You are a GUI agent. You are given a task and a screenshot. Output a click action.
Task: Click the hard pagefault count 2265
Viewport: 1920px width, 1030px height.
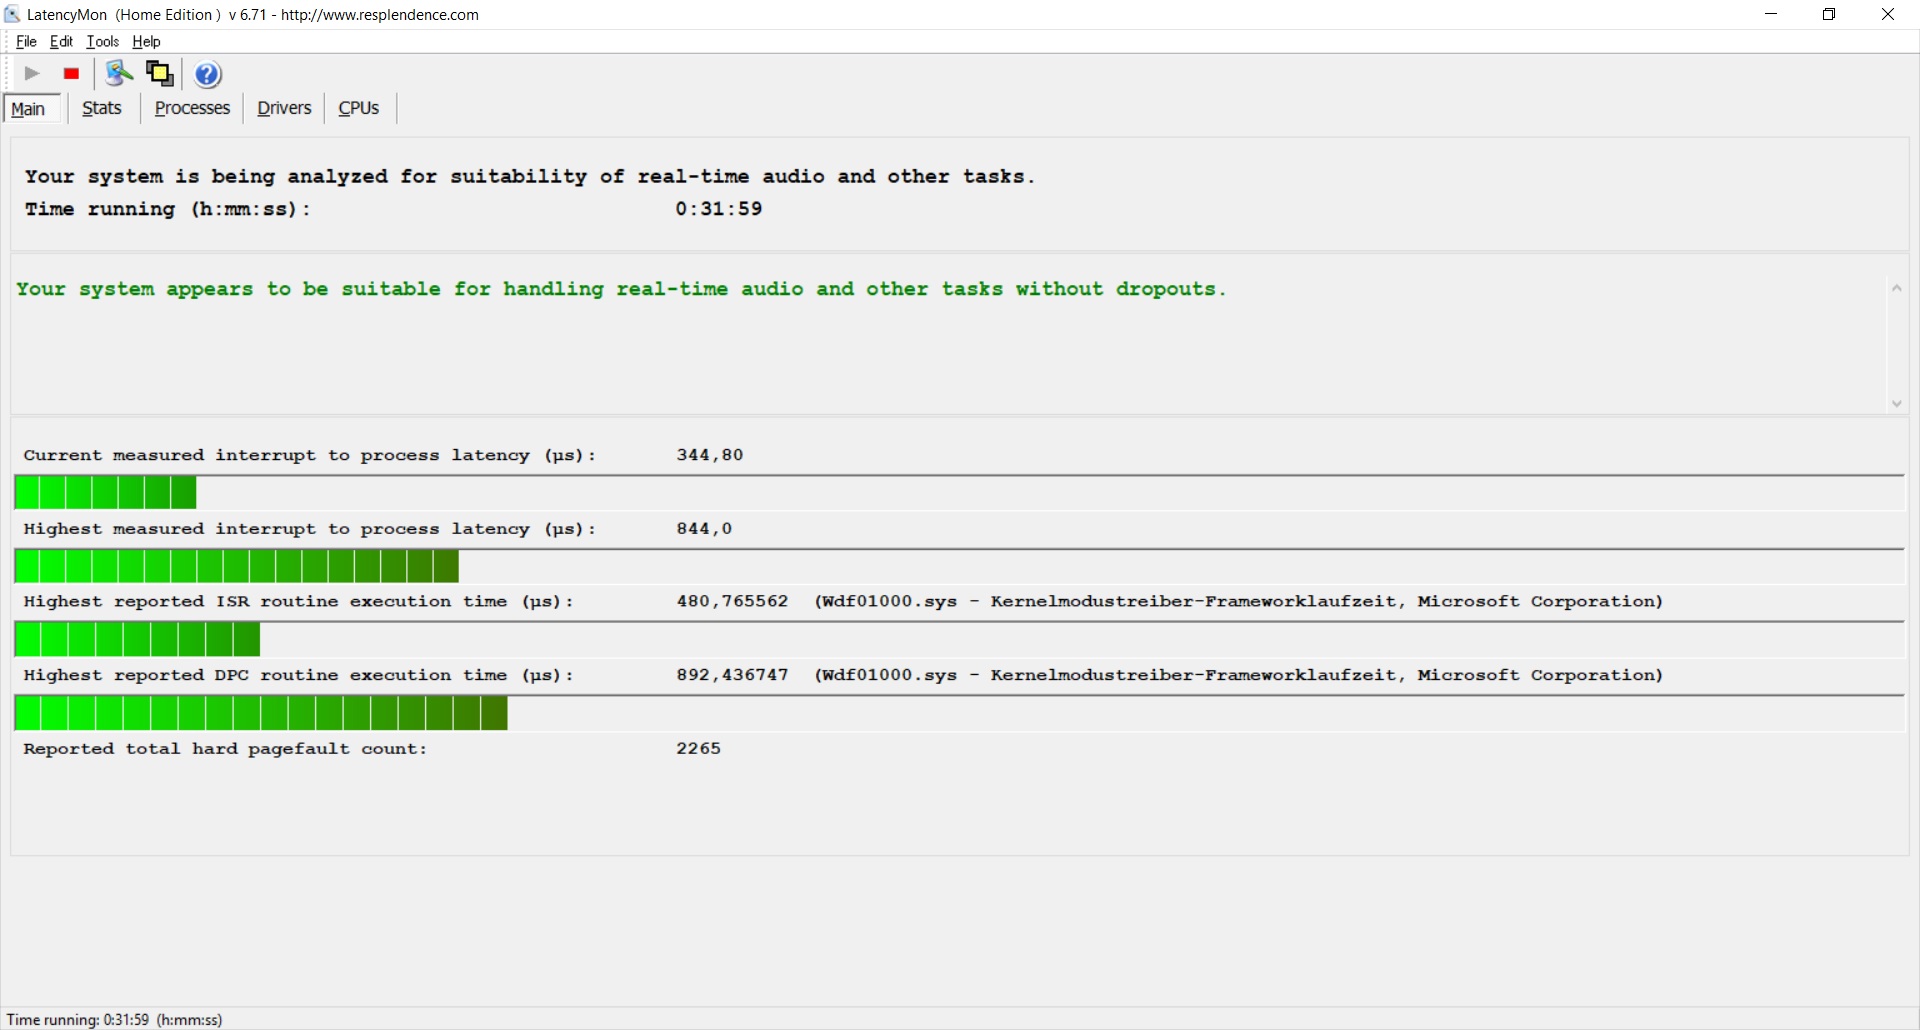point(698,749)
